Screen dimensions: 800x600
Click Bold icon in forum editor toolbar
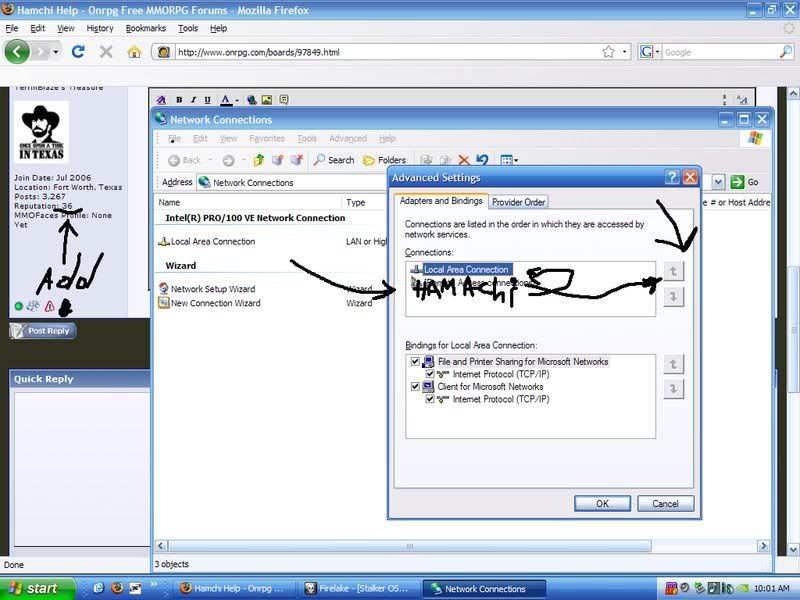(179, 100)
